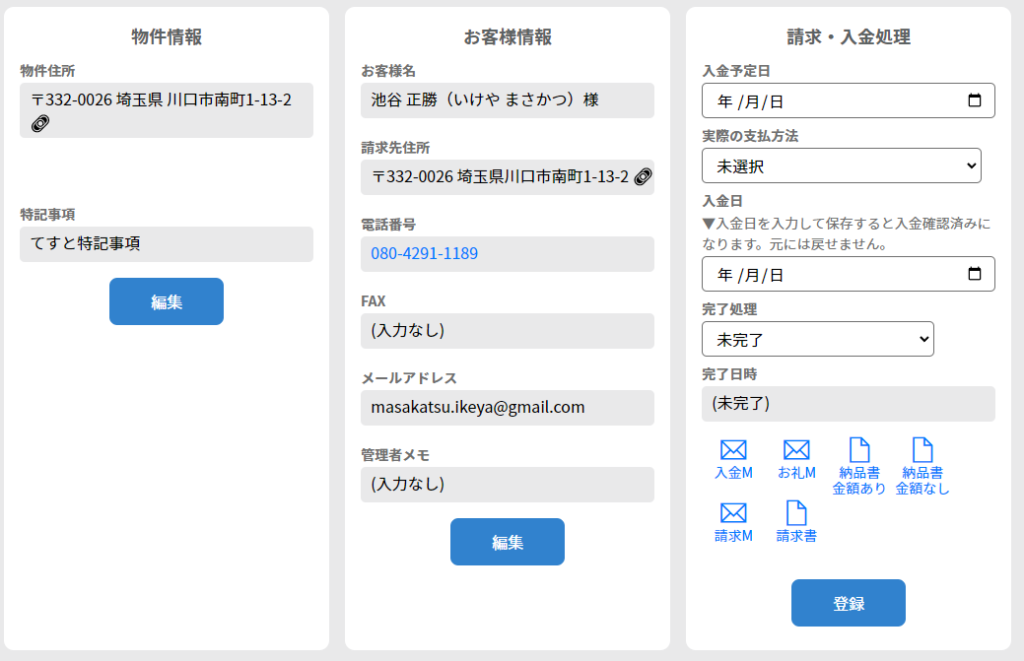Screen dimensions: 1024x661
Task: Open calendar picker for 入金日
Action: pyautogui.click(x=975, y=274)
